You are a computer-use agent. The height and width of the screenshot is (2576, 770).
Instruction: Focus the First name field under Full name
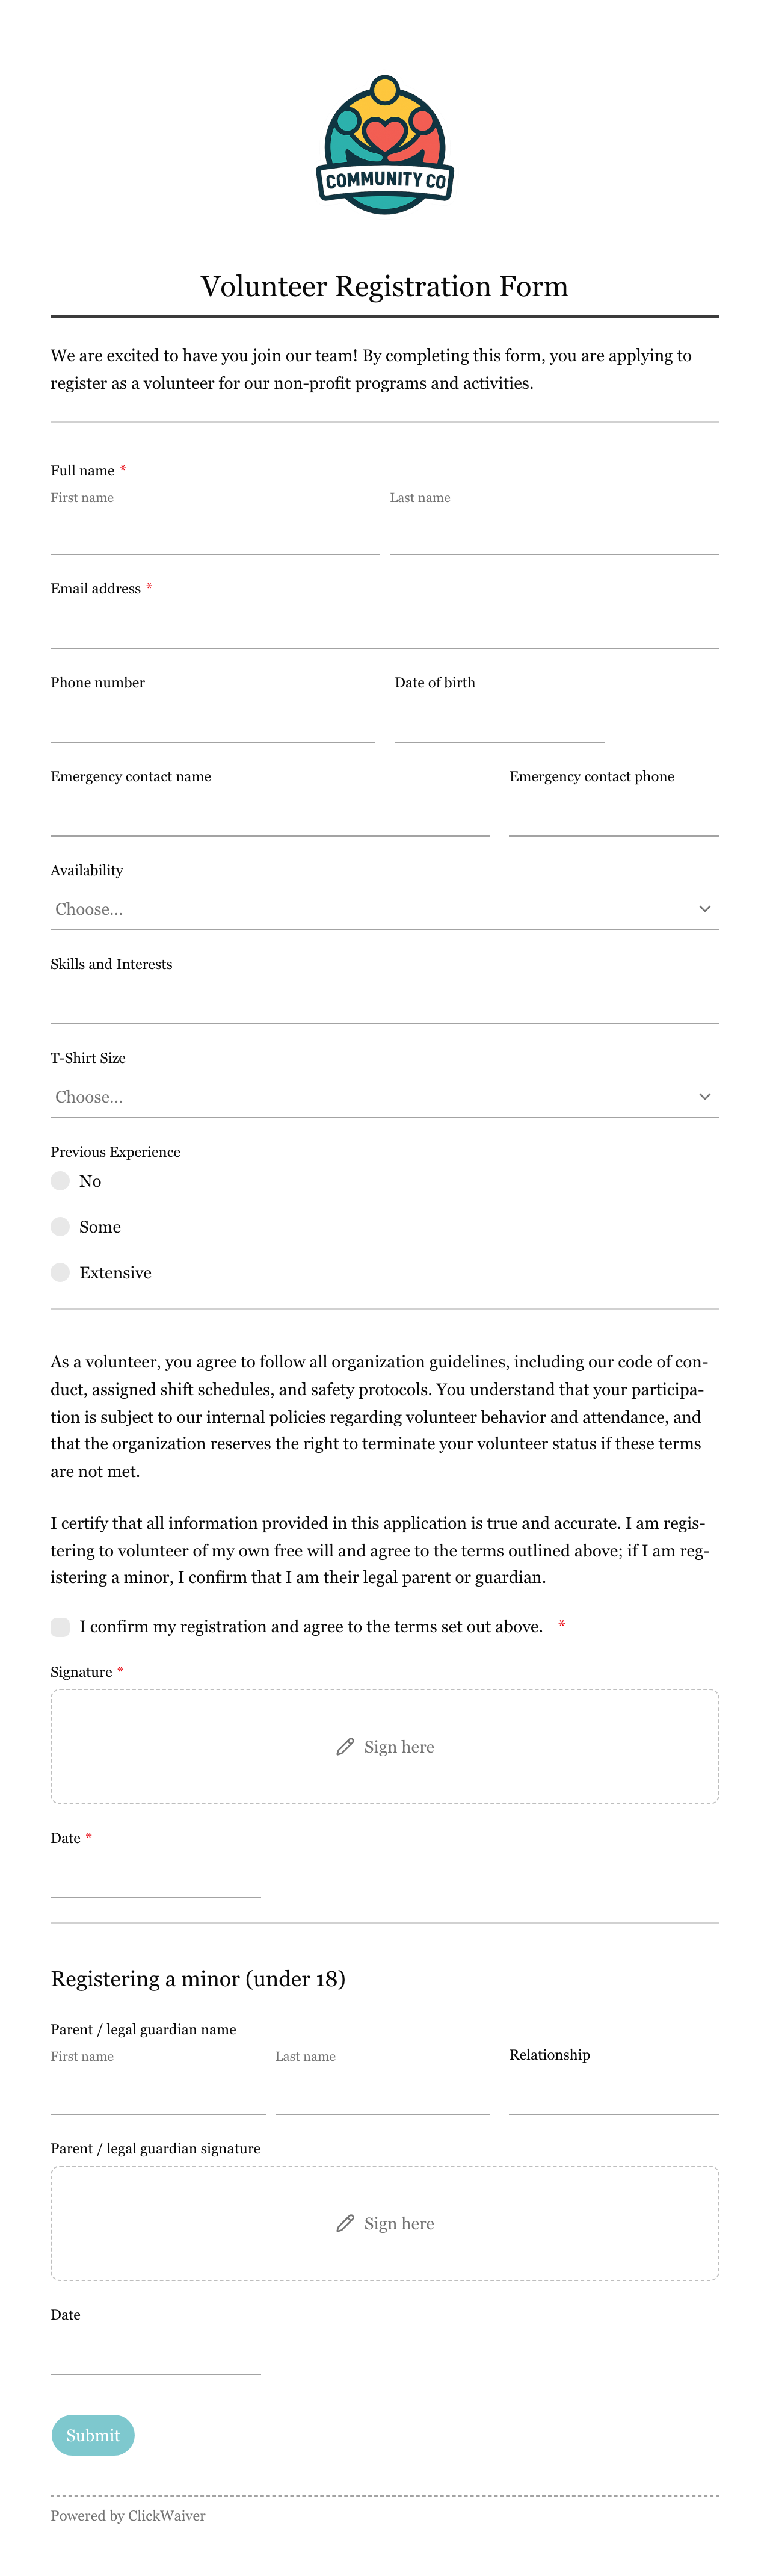pyautogui.click(x=215, y=533)
